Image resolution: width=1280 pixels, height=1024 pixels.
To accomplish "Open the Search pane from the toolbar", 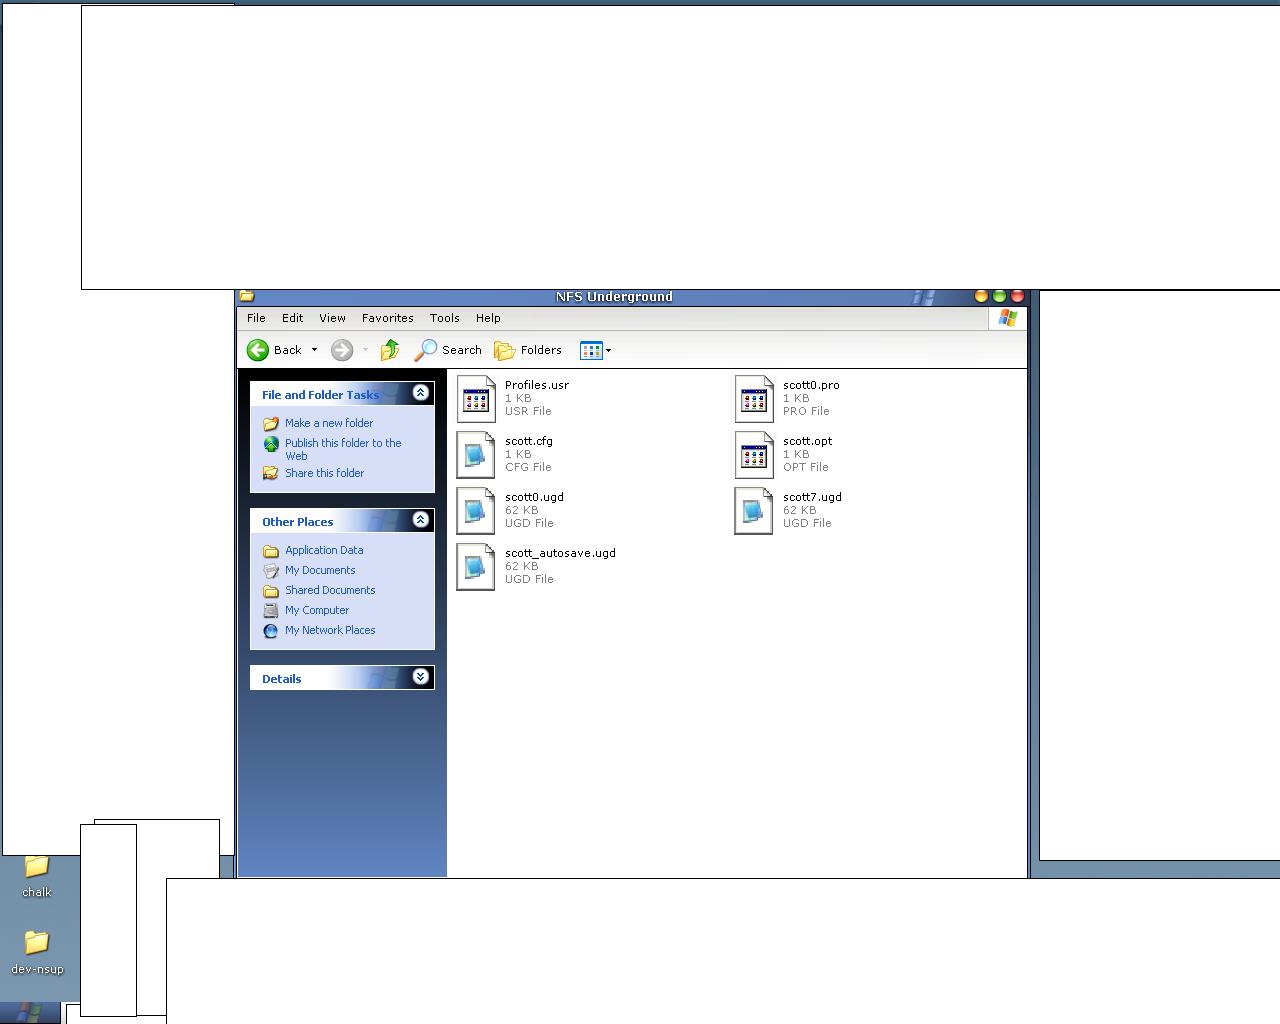I will [x=449, y=350].
